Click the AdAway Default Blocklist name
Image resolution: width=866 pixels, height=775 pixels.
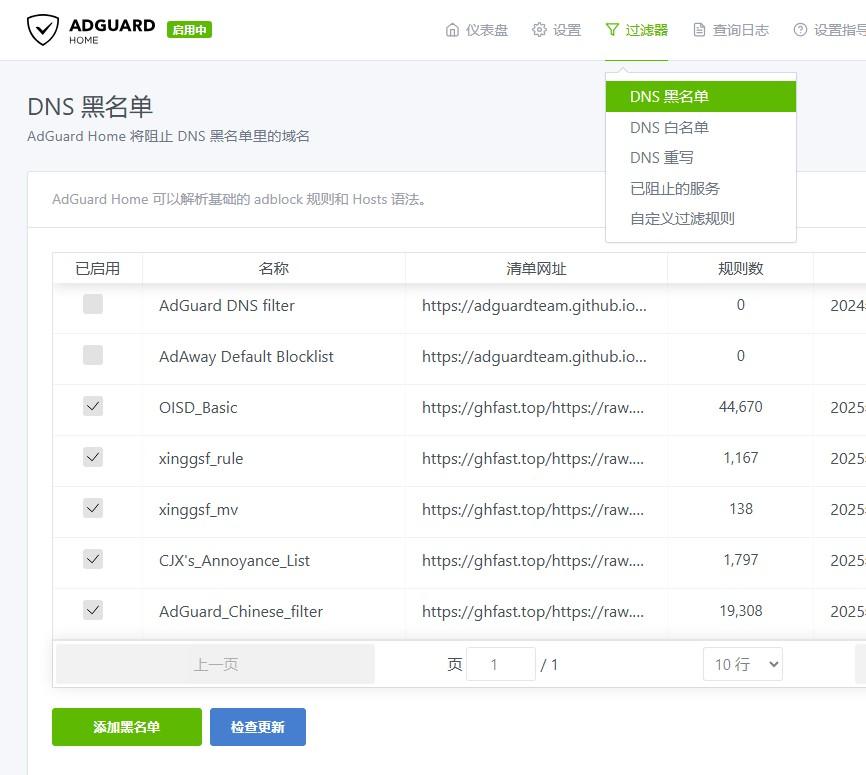click(246, 356)
